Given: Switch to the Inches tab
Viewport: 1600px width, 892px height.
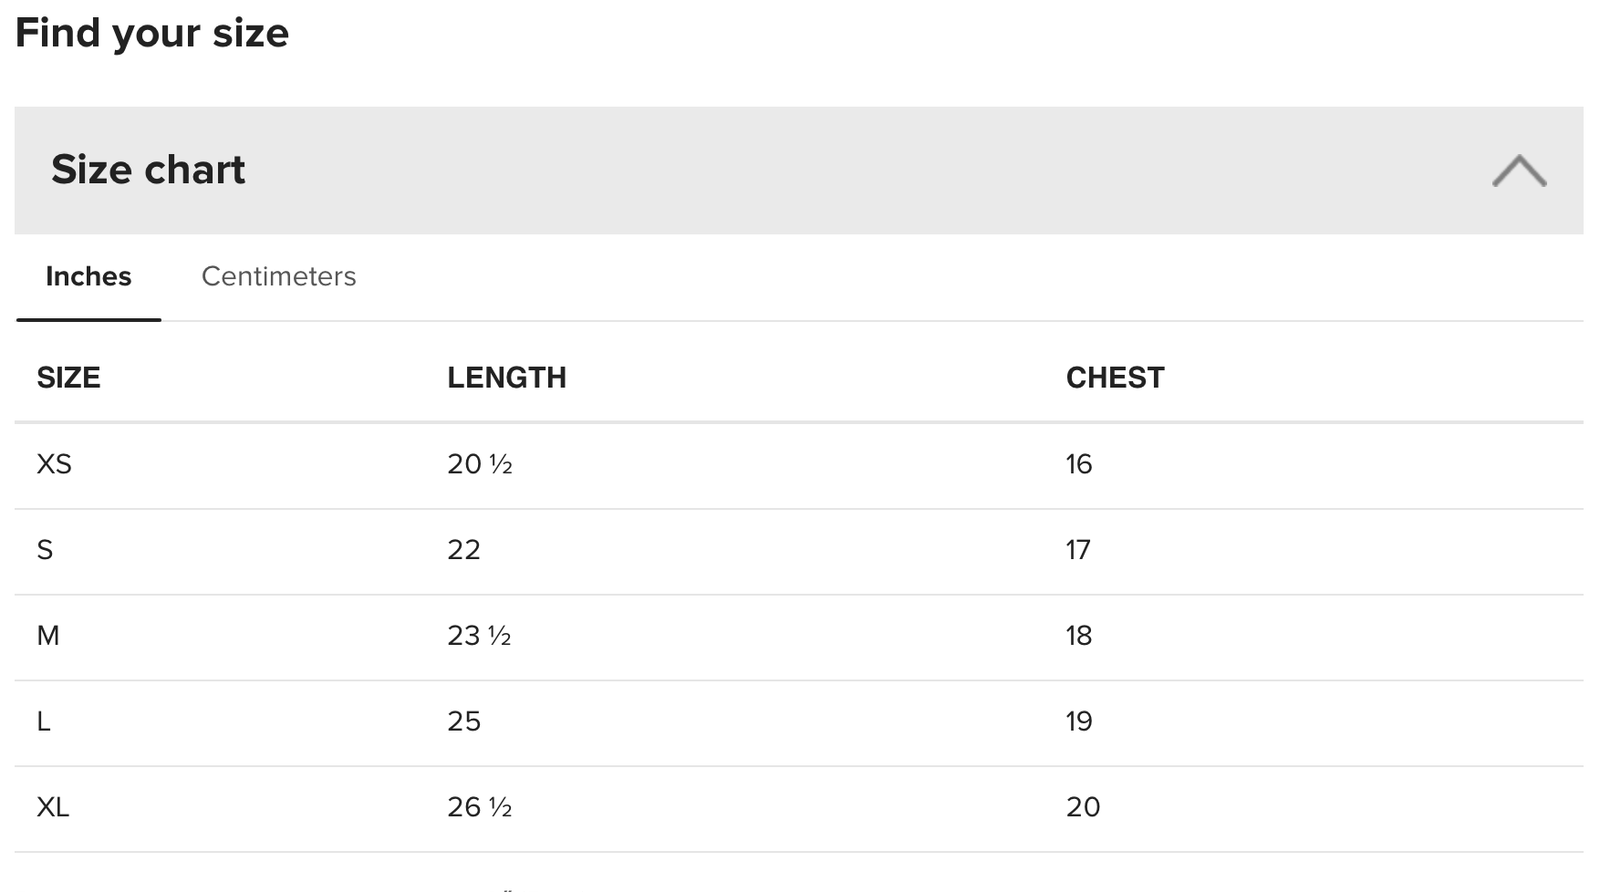Looking at the screenshot, I should tap(88, 277).
